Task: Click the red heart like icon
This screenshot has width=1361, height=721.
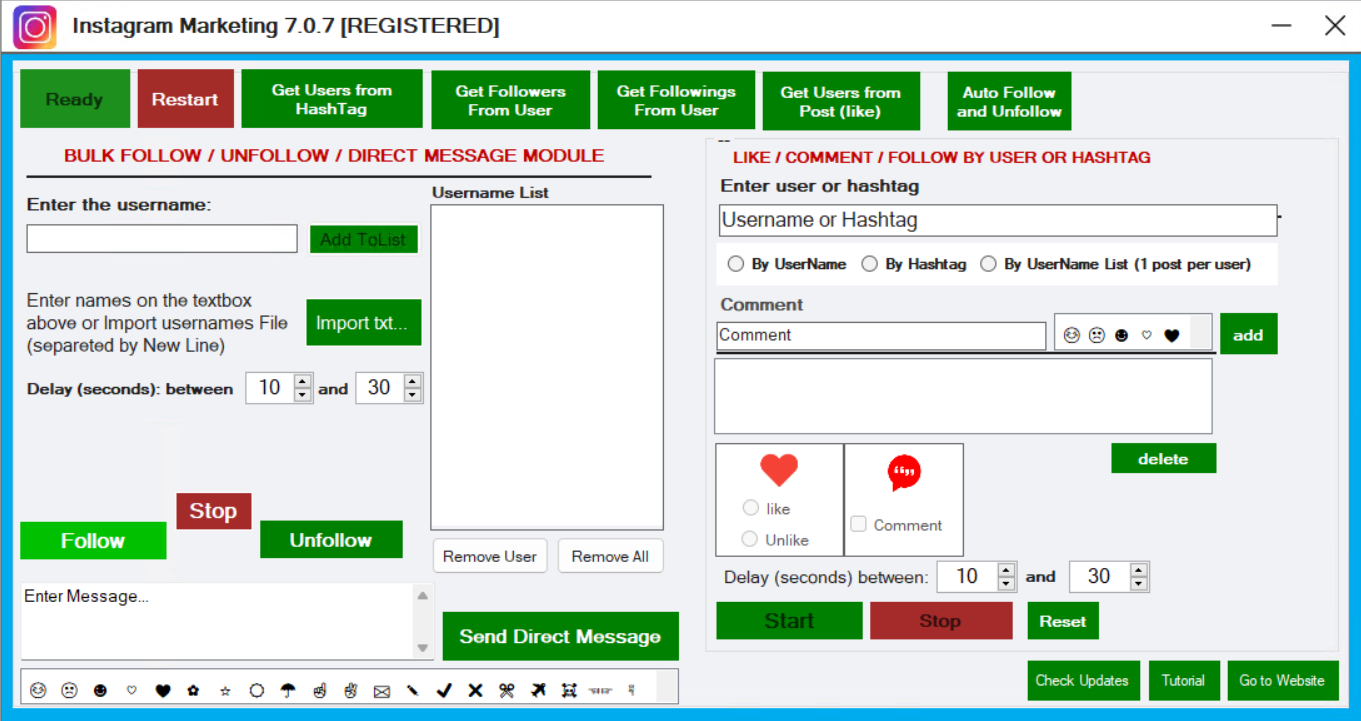Action: tap(779, 470)
